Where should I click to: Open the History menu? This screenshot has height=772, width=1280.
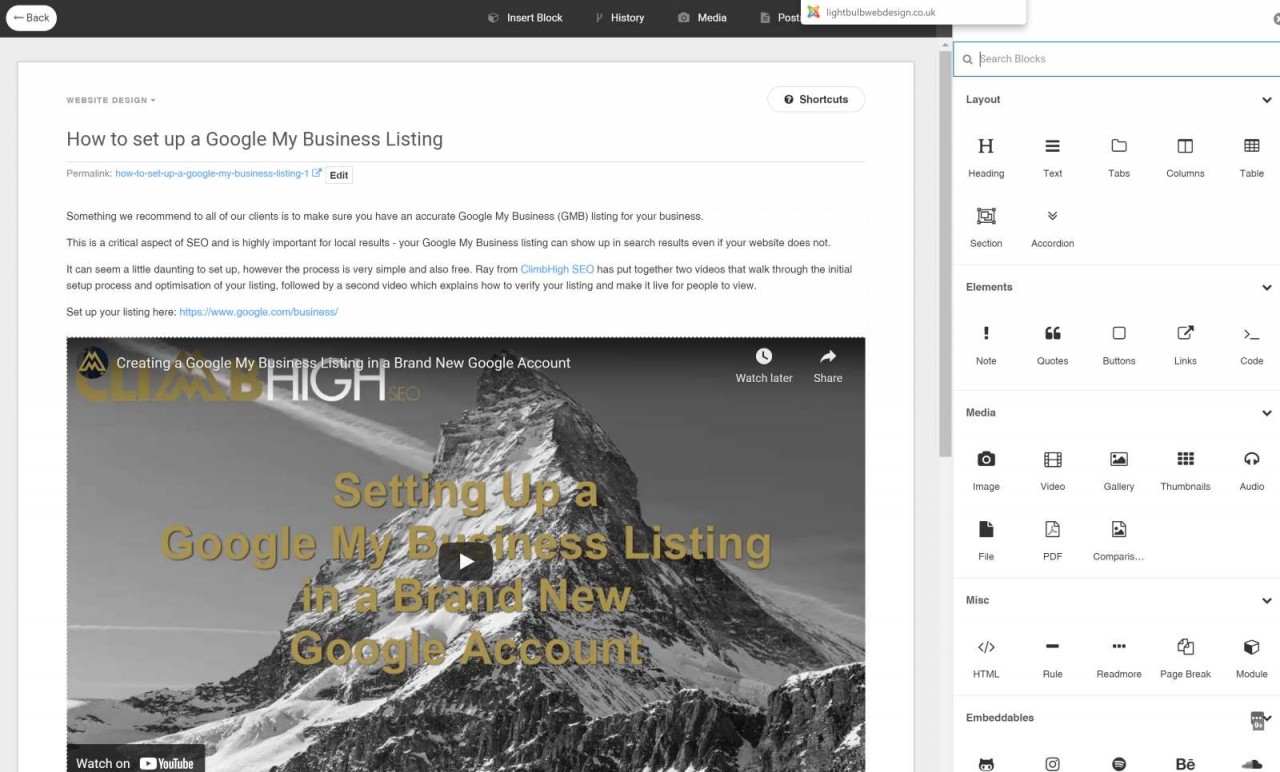click(x=619, y=17)
